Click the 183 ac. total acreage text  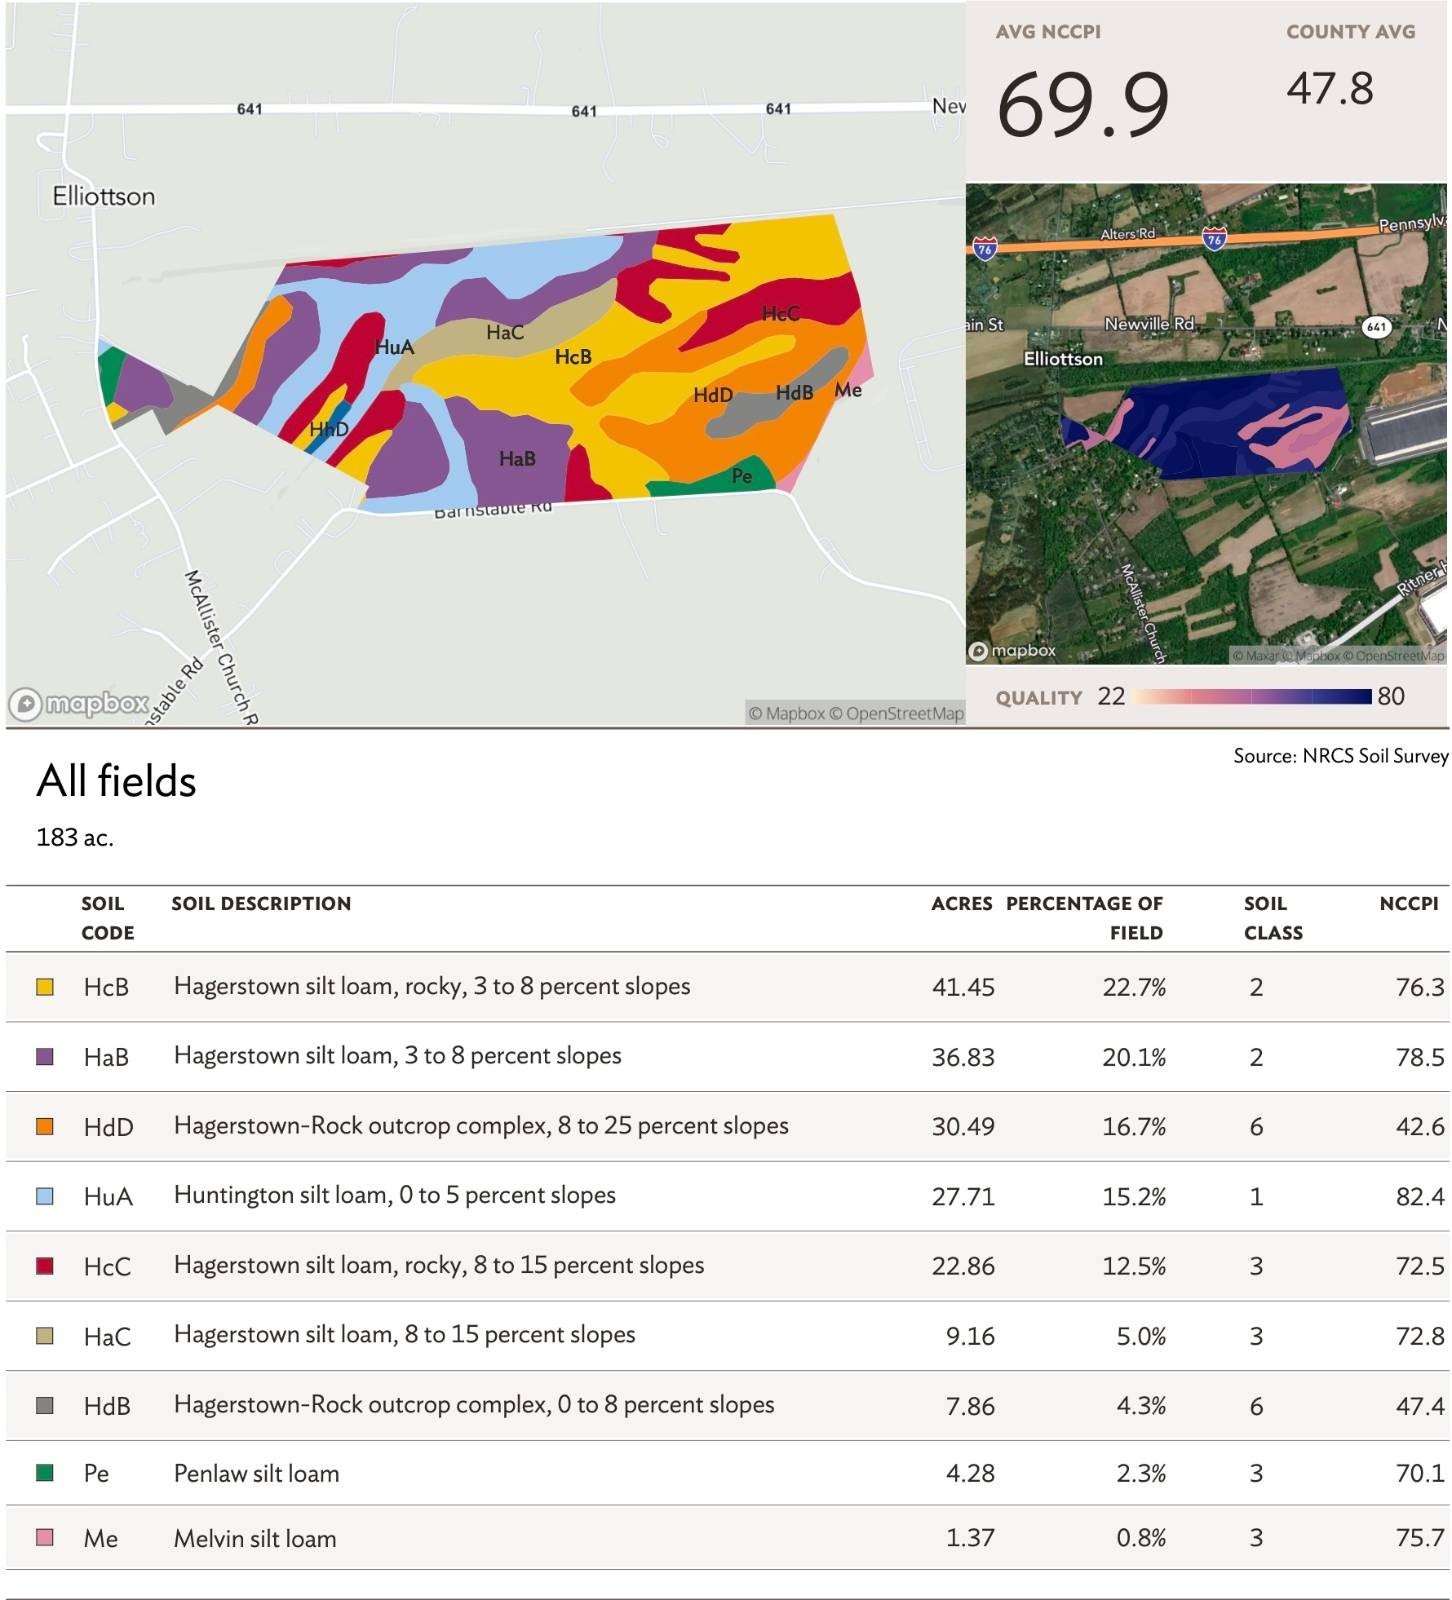(75, 837)
